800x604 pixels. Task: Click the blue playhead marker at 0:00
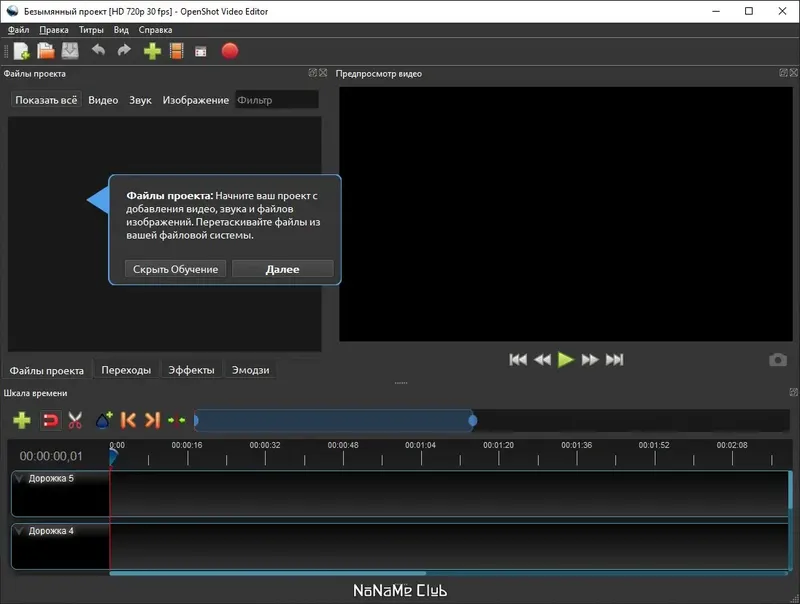(113, 456)
